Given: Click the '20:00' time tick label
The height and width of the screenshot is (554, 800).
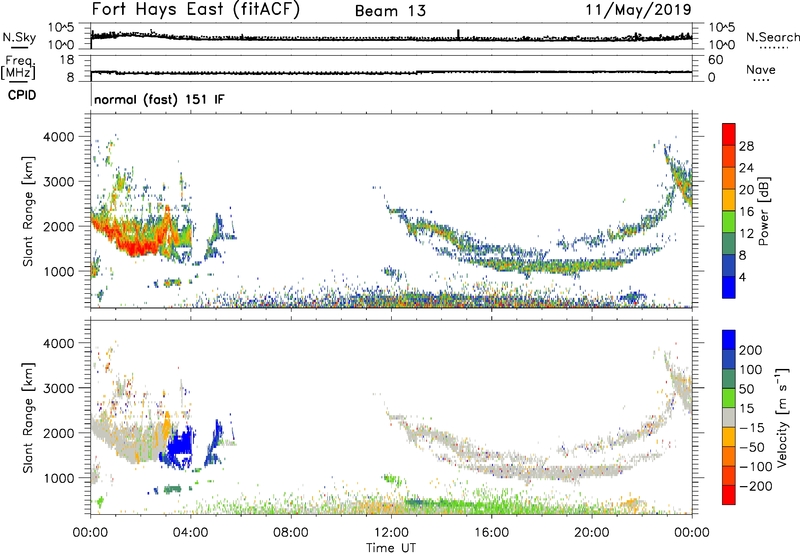Looking at the screenshot, I should point(592,533).
